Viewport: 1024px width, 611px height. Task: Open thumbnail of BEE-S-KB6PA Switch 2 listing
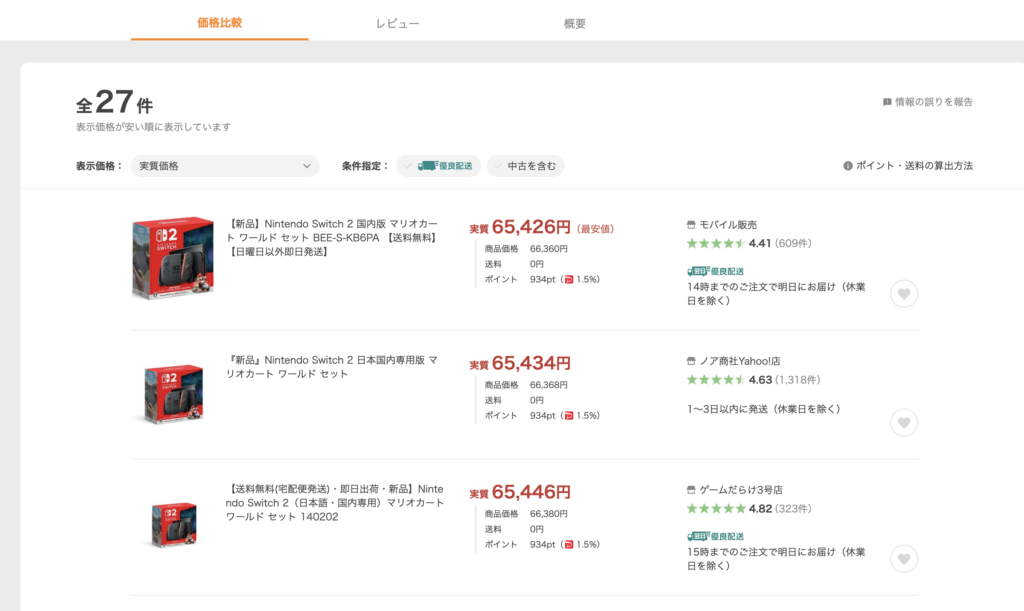coord(173,258)
